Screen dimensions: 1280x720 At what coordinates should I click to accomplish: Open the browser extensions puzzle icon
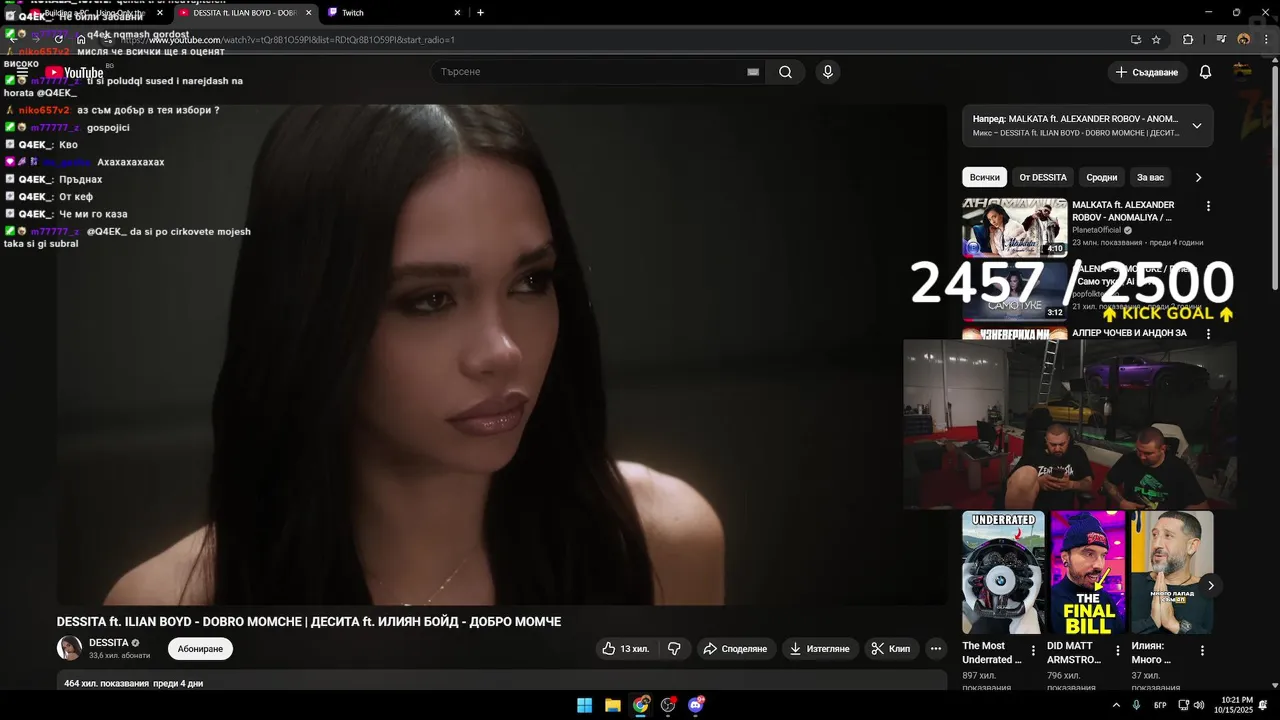click(1188, 40)
